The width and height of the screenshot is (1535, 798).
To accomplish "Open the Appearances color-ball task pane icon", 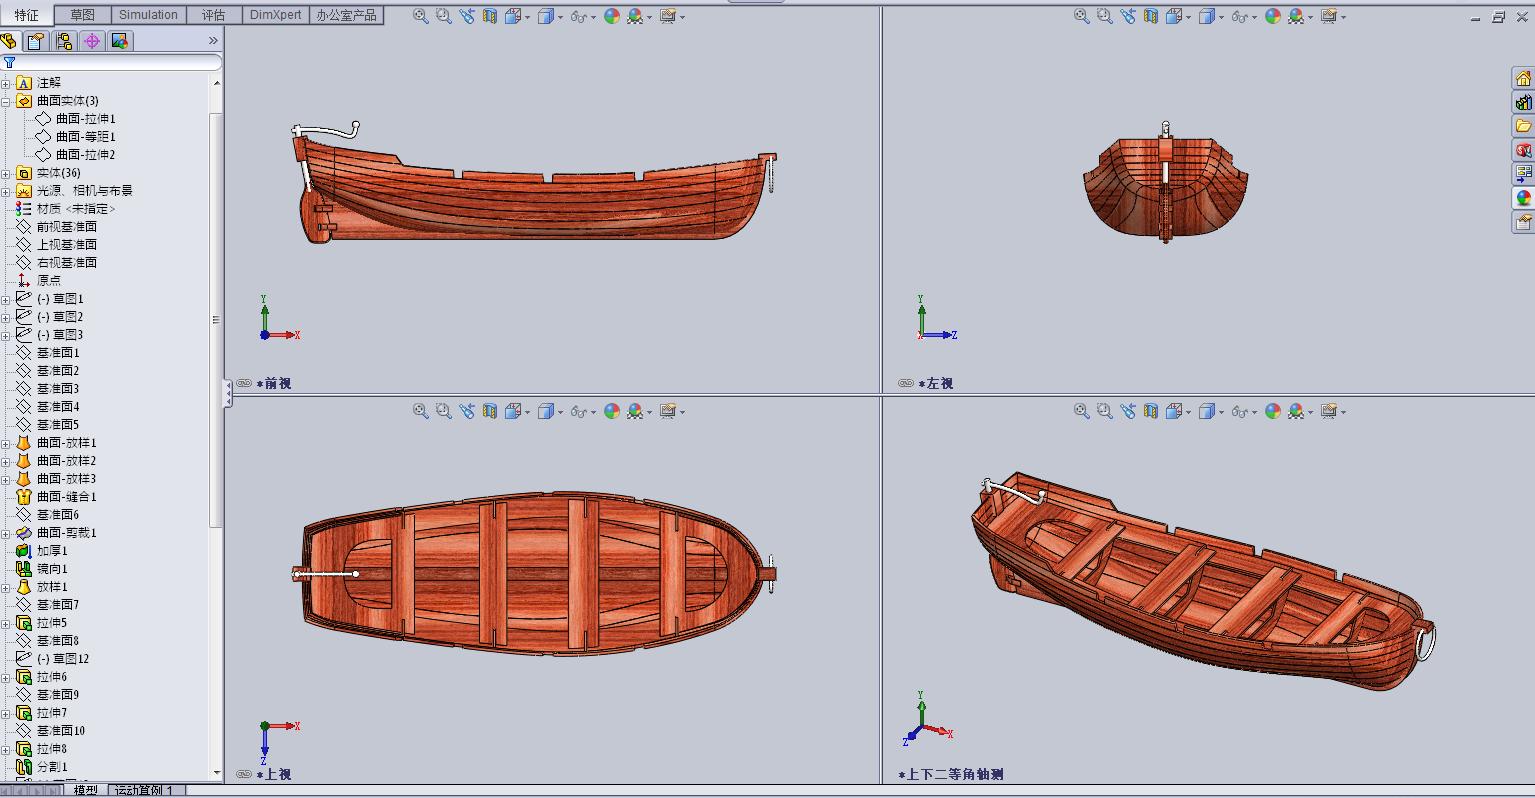I will pos(1523,198).
